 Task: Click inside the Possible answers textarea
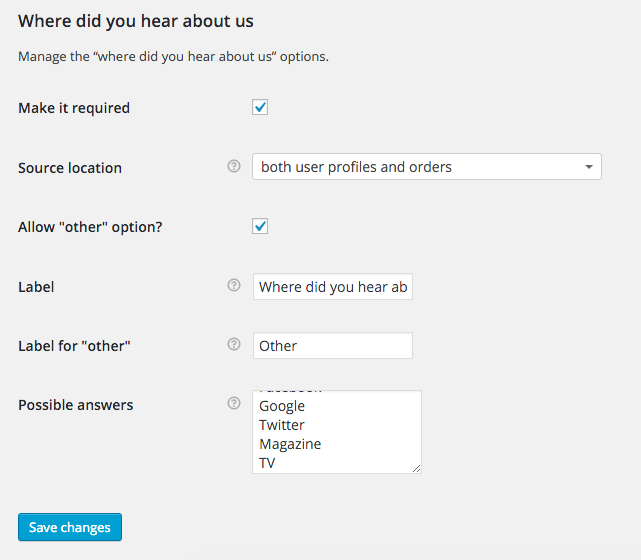337,432
